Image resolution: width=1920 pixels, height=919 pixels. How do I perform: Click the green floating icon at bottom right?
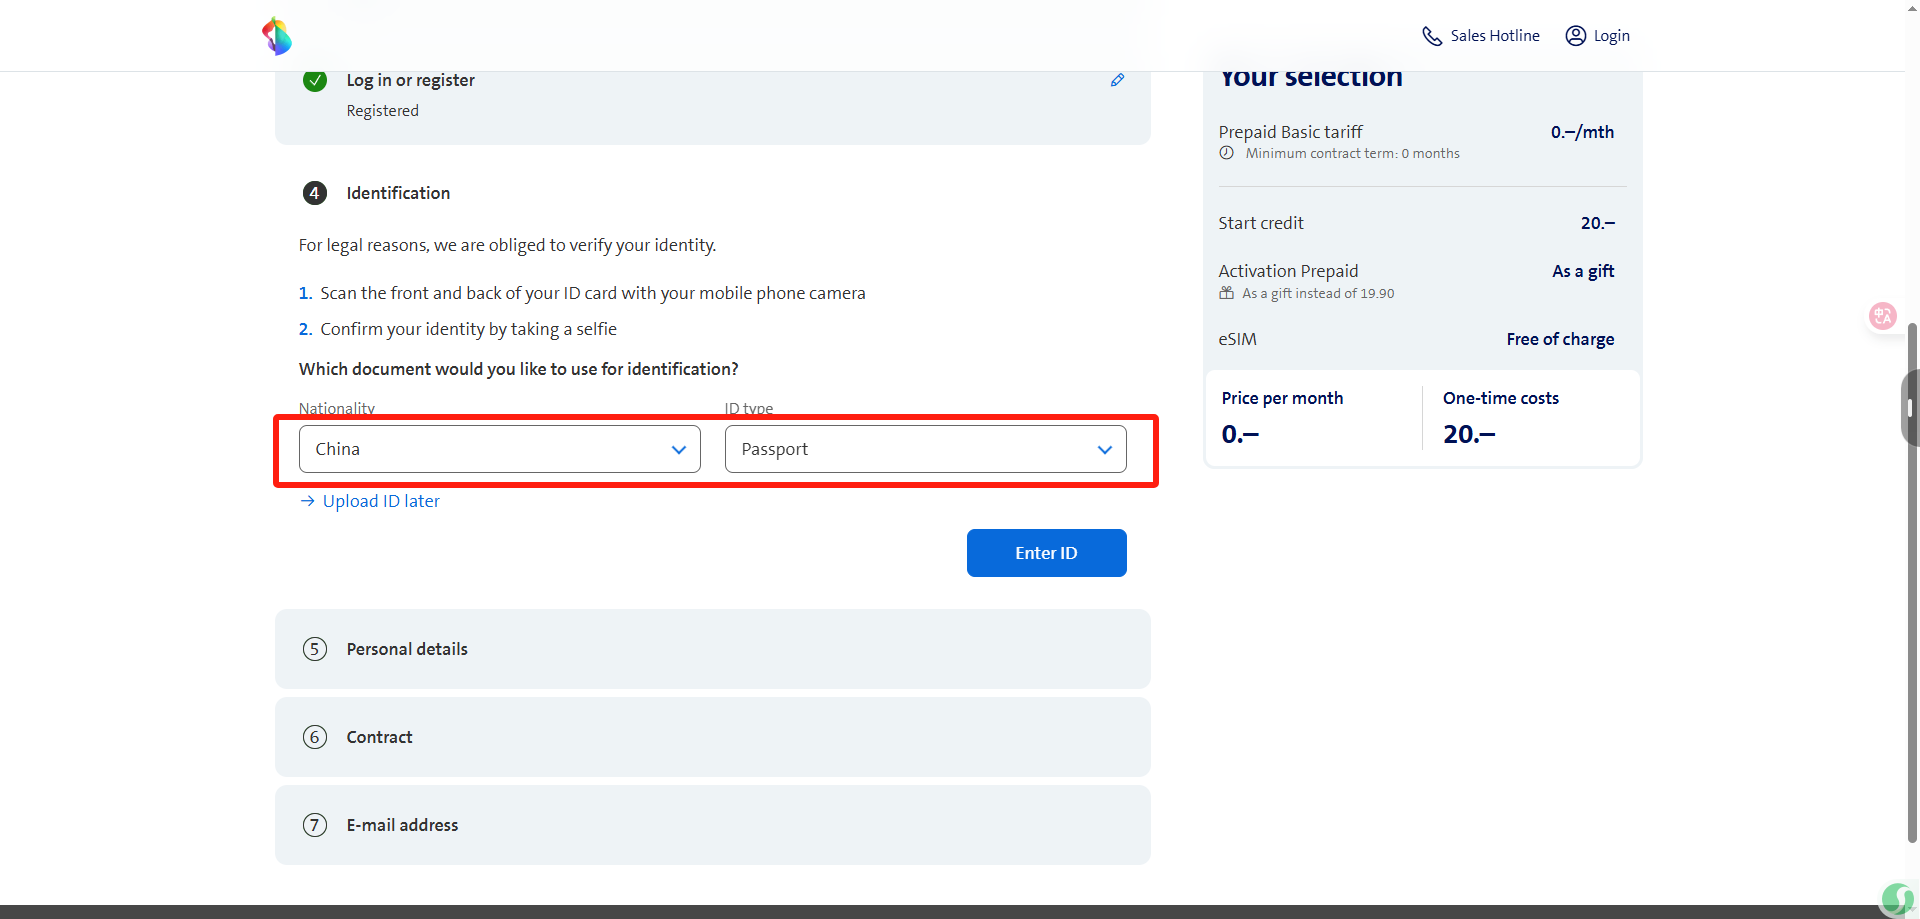click(1897, 898)
